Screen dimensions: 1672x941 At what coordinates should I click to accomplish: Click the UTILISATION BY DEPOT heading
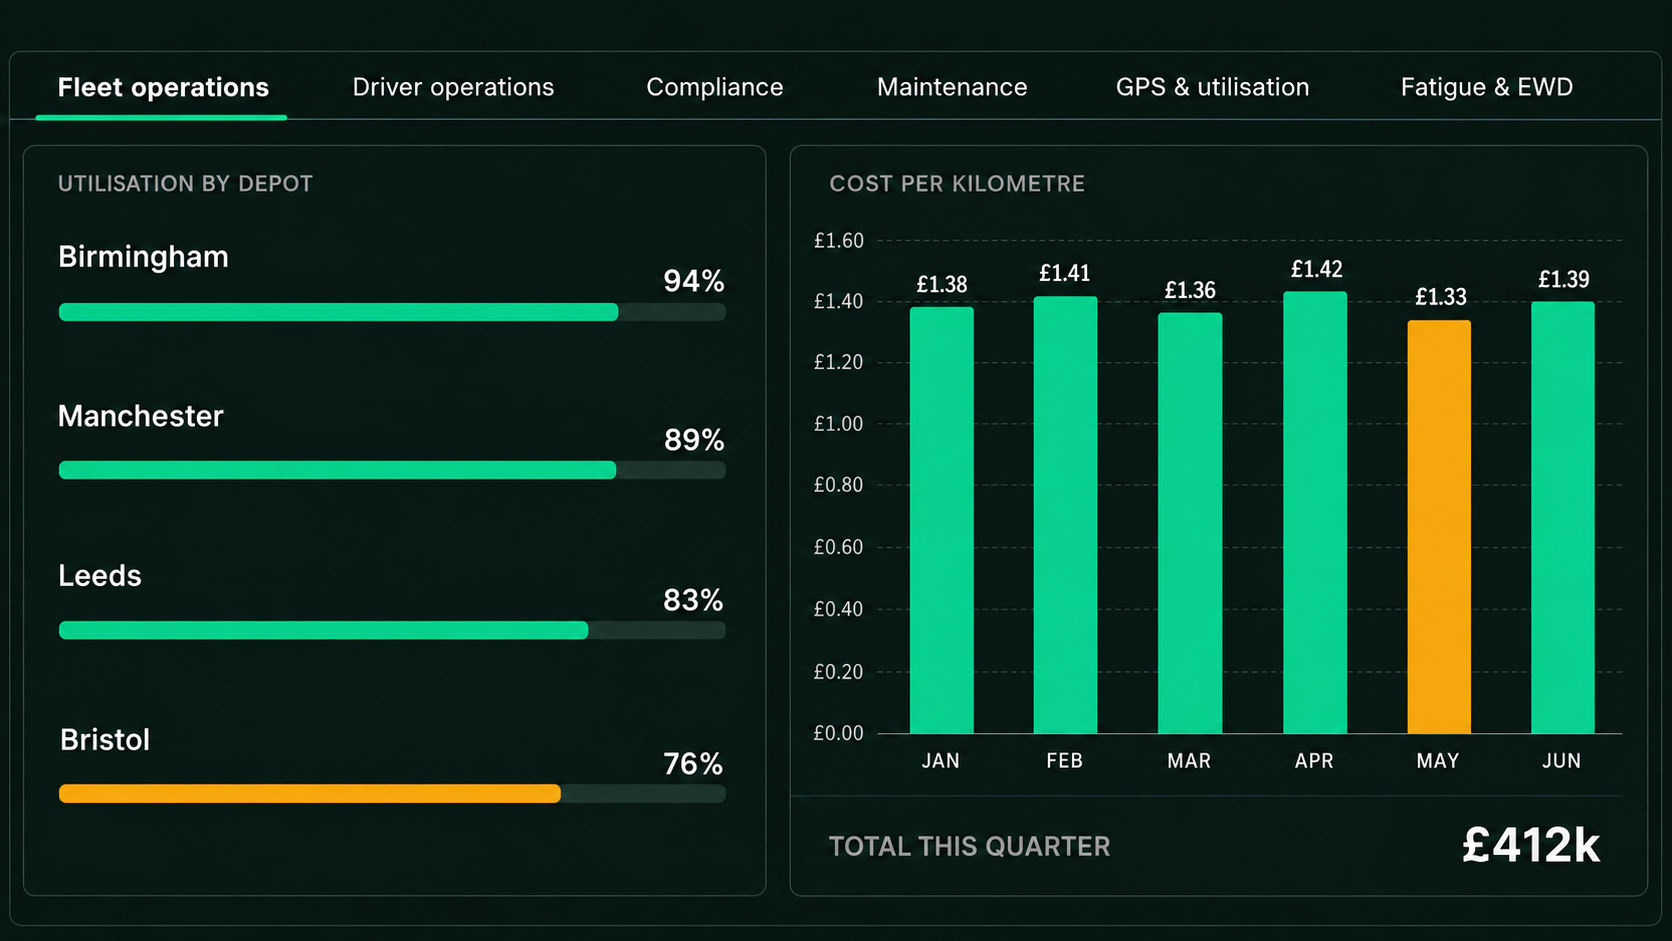coord(185,184)
